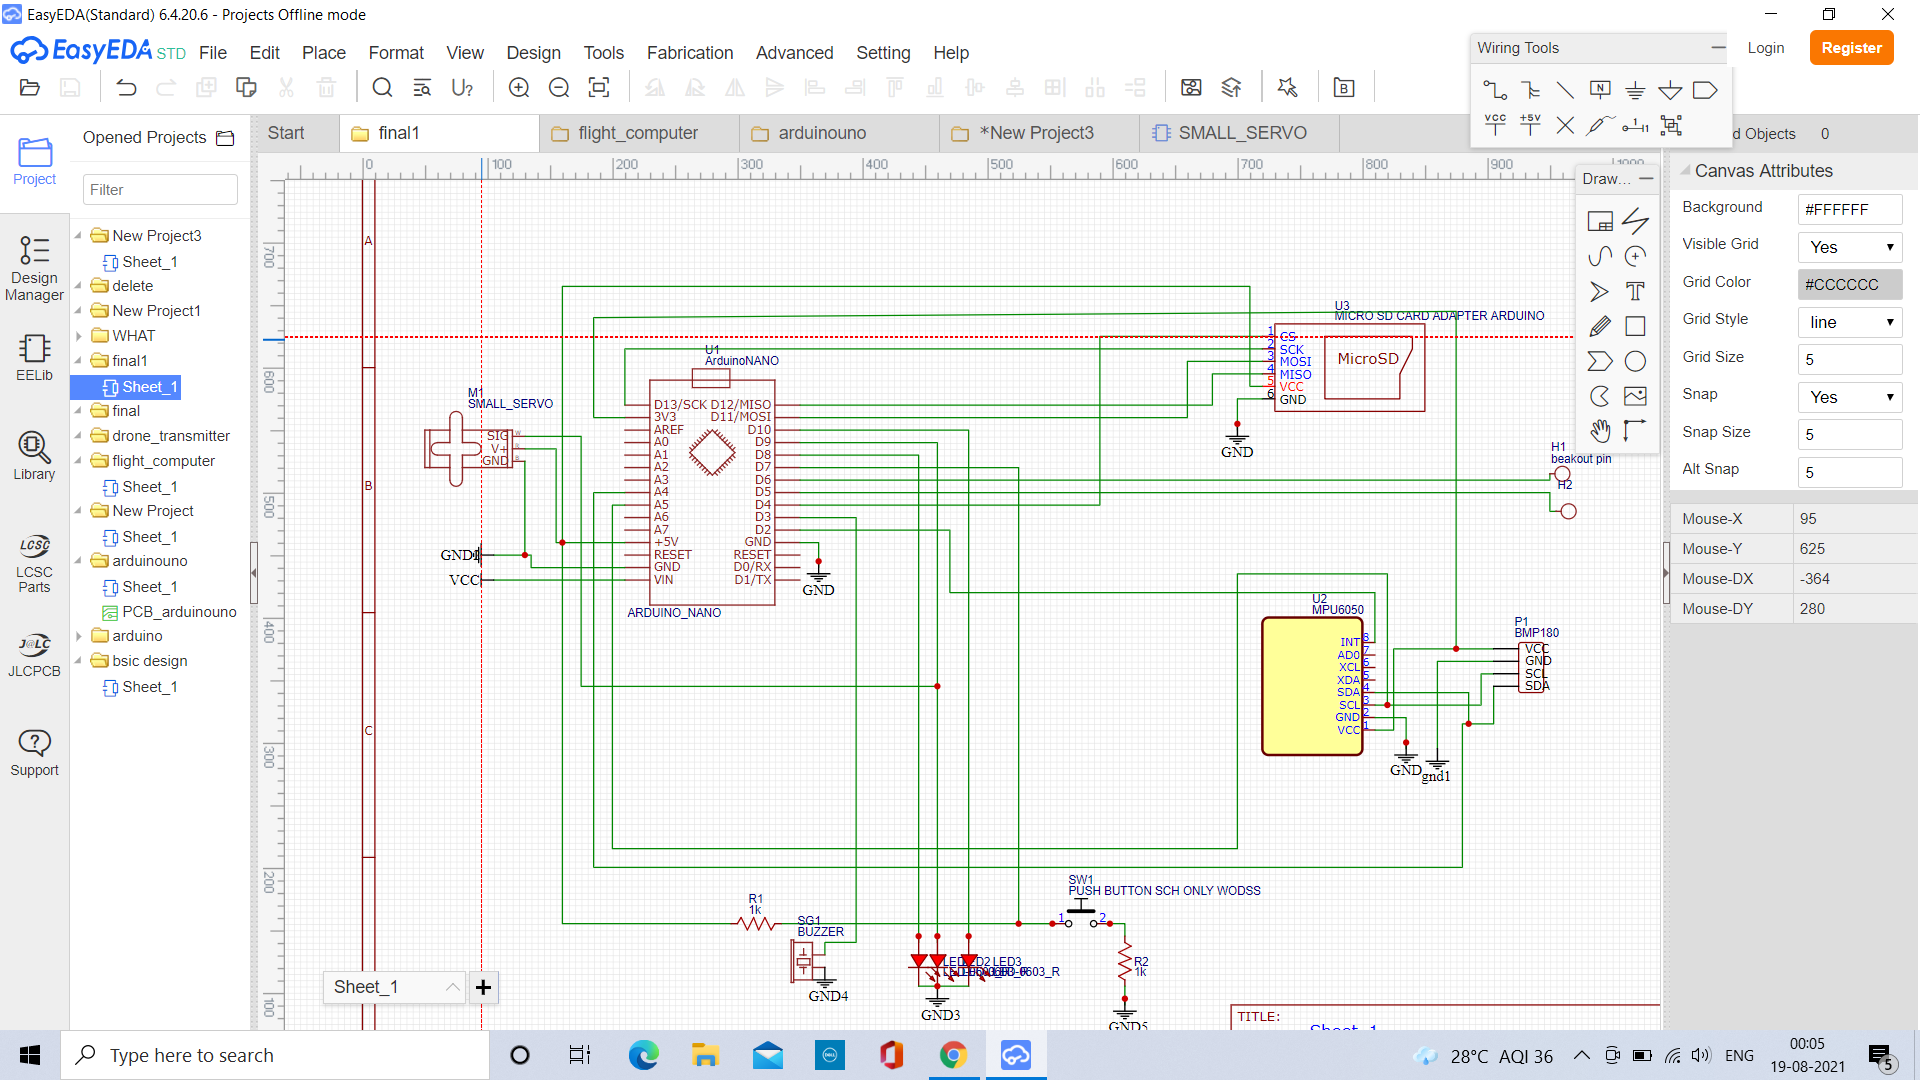Select the No Connect flag tool
The image size is (1920, 1080).
[1565, 124]
